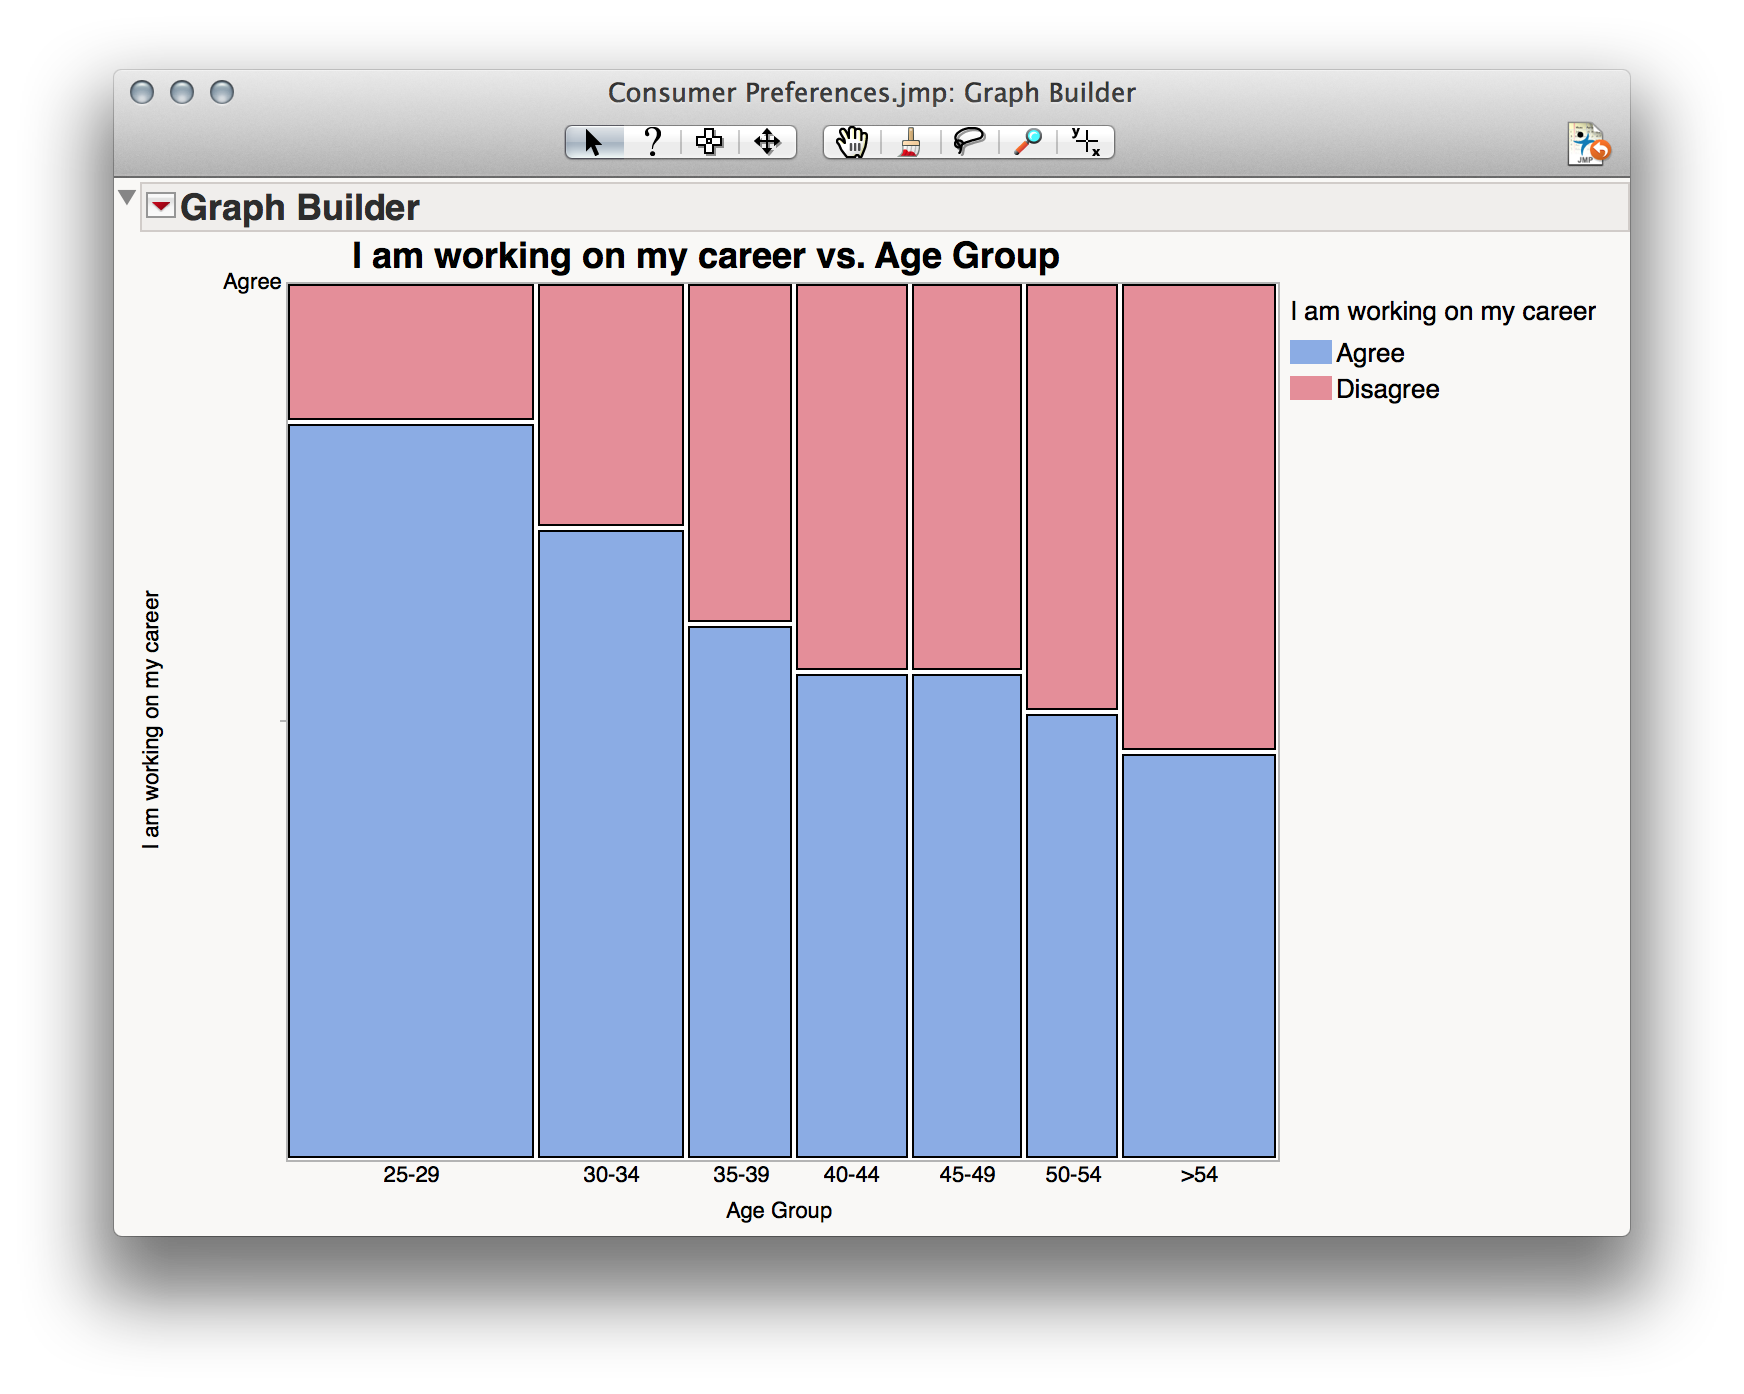The image size is (1744, 1394).
Task: Select the Magnifier zoom tool
Action: [x=1030, y=144]
